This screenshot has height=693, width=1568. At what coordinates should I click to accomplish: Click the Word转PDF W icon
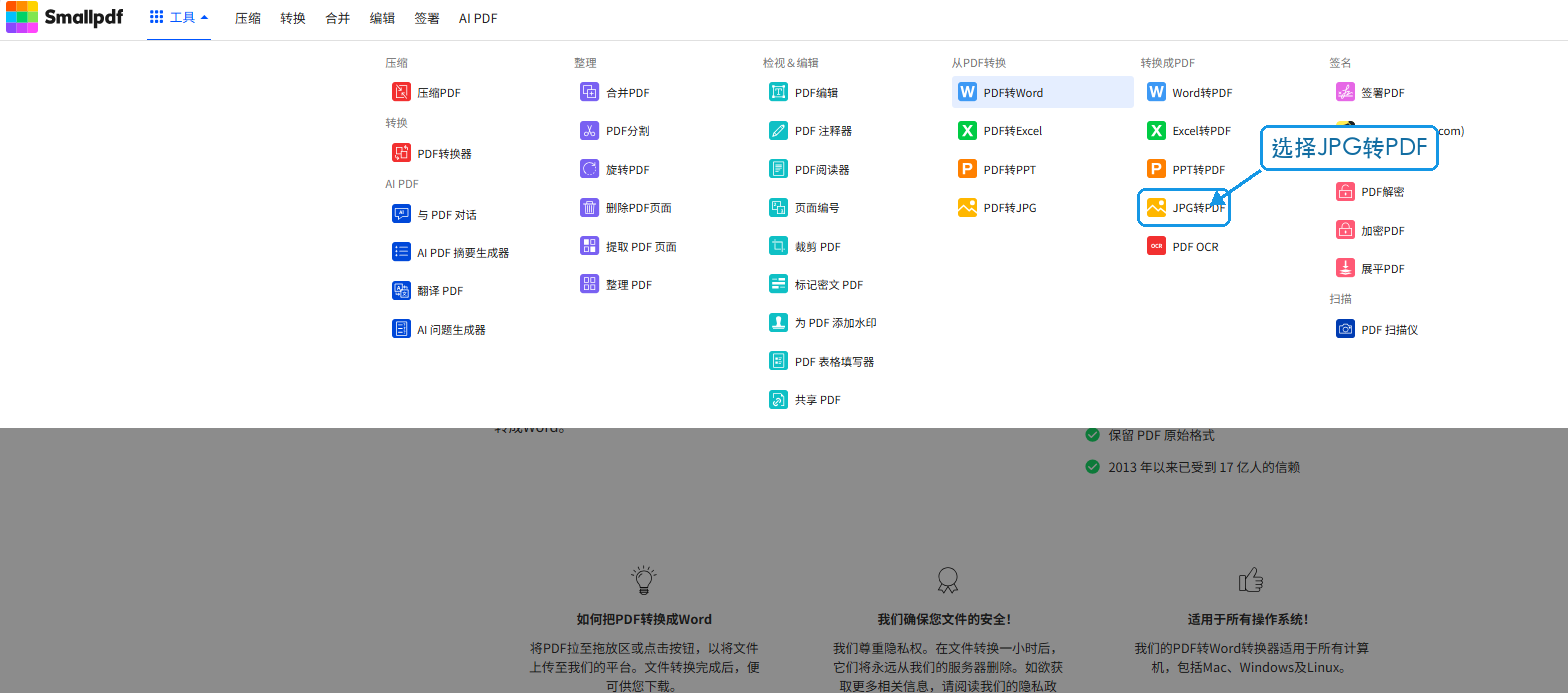(x=1156, y=92)
